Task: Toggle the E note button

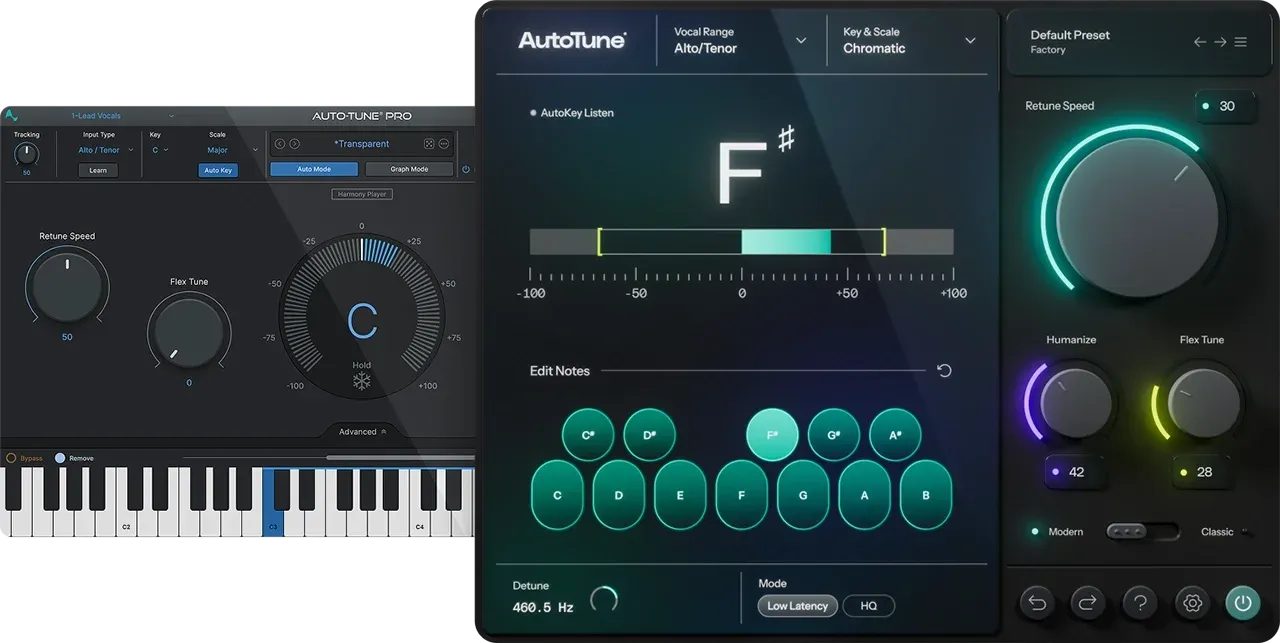Action: 680,495
